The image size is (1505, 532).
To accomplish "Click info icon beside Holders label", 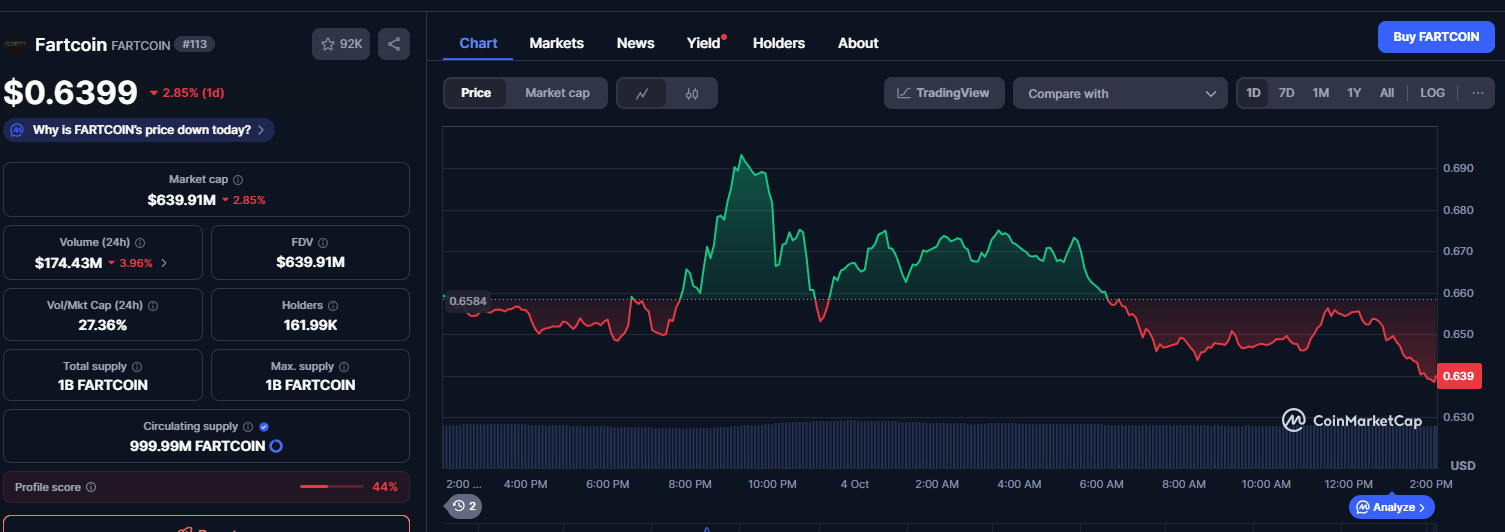I will point(333,306).
